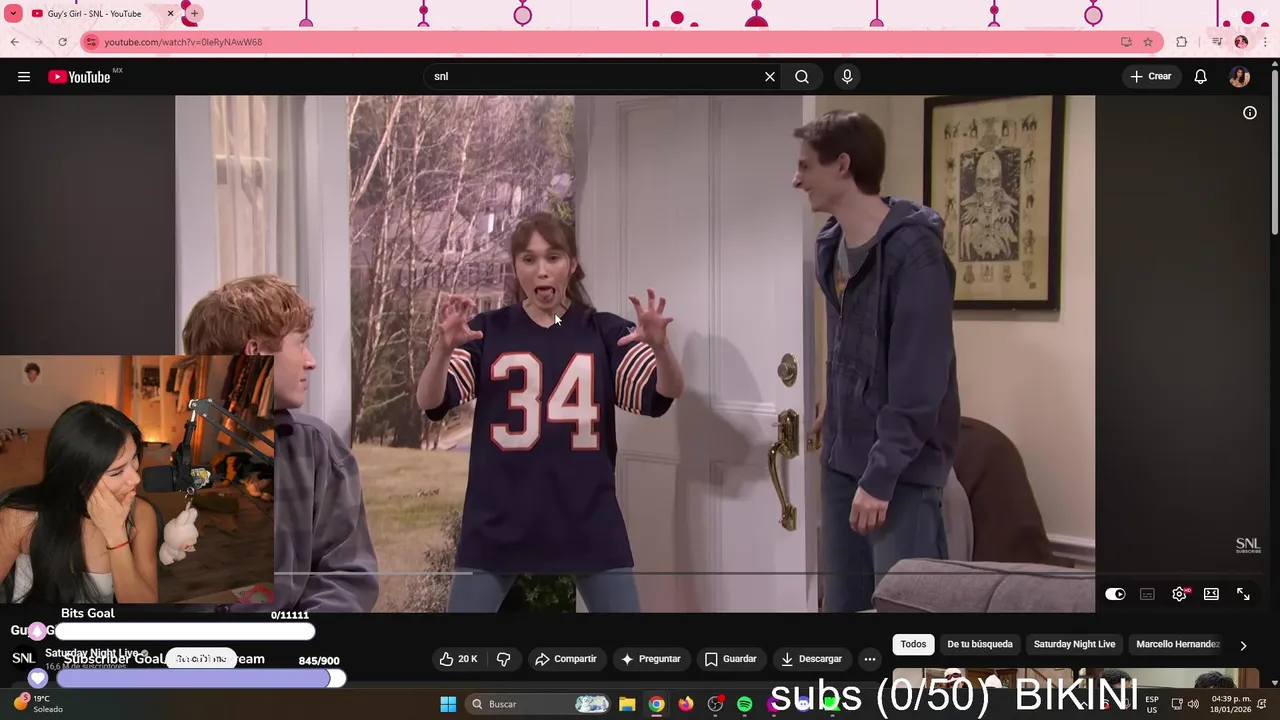The height and width of the screenshot is (720, 1280).
Task: Open the Crear menu
Action: pos(1151,76)
